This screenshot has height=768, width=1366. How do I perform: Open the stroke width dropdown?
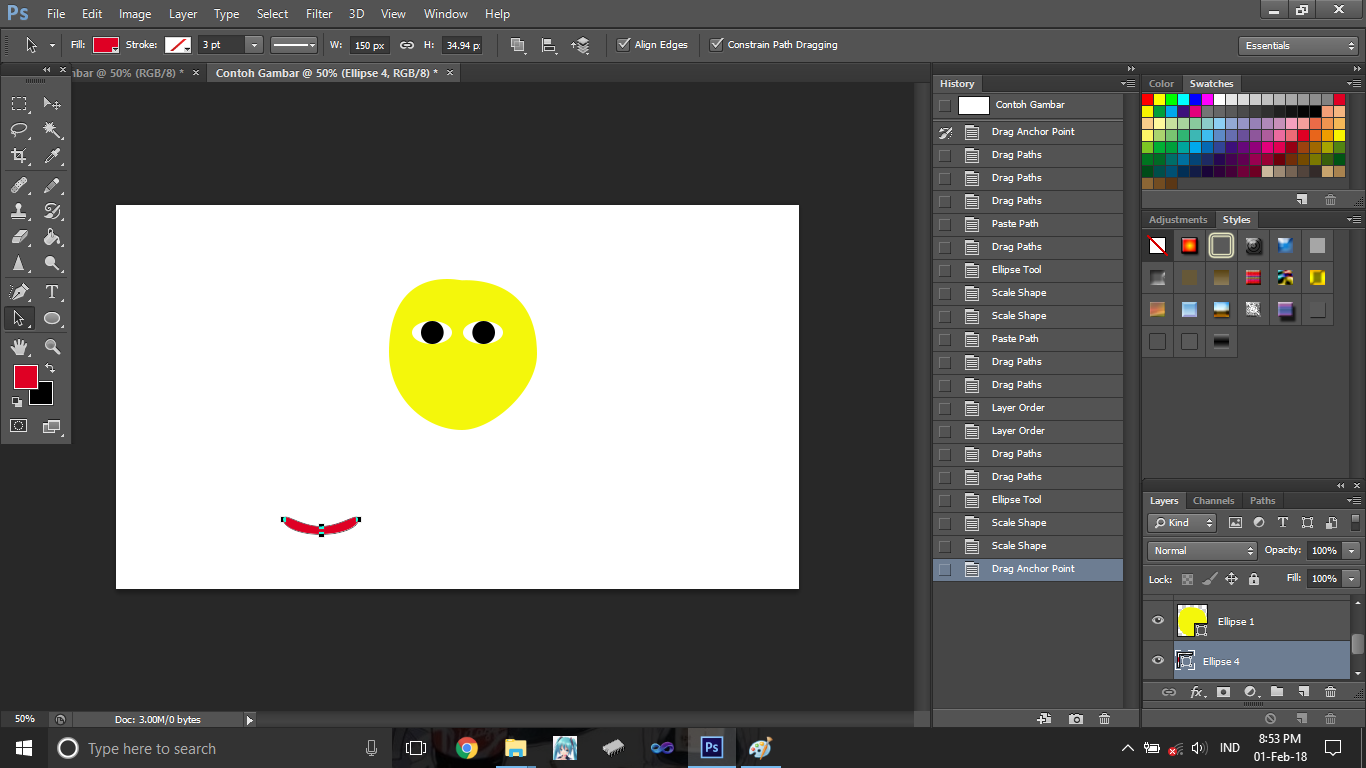(254, 44)
